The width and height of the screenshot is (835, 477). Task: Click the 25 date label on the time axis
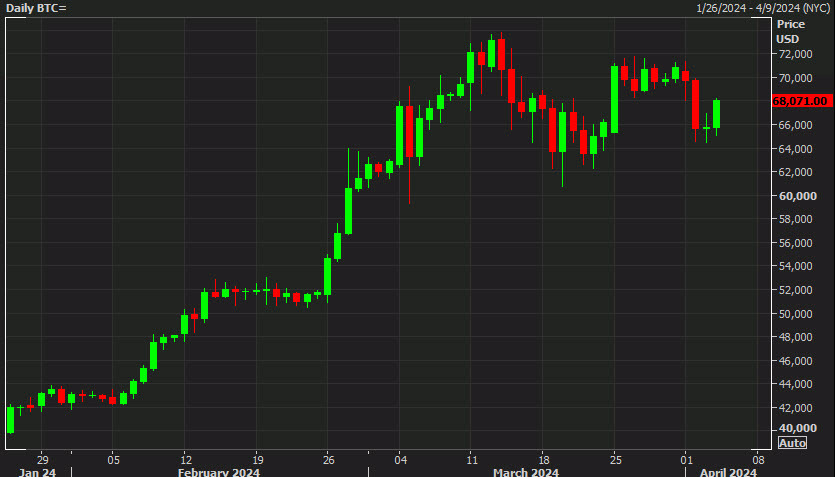click(x=615, y=460)
